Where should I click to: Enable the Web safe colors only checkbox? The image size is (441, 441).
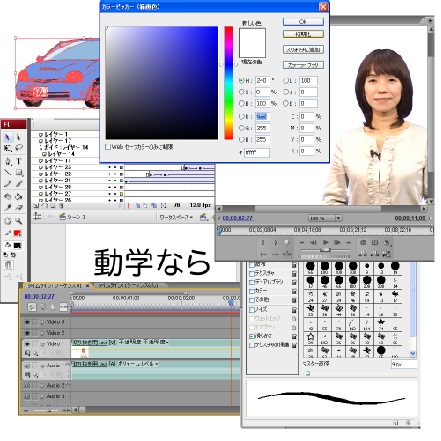point(108,147)
